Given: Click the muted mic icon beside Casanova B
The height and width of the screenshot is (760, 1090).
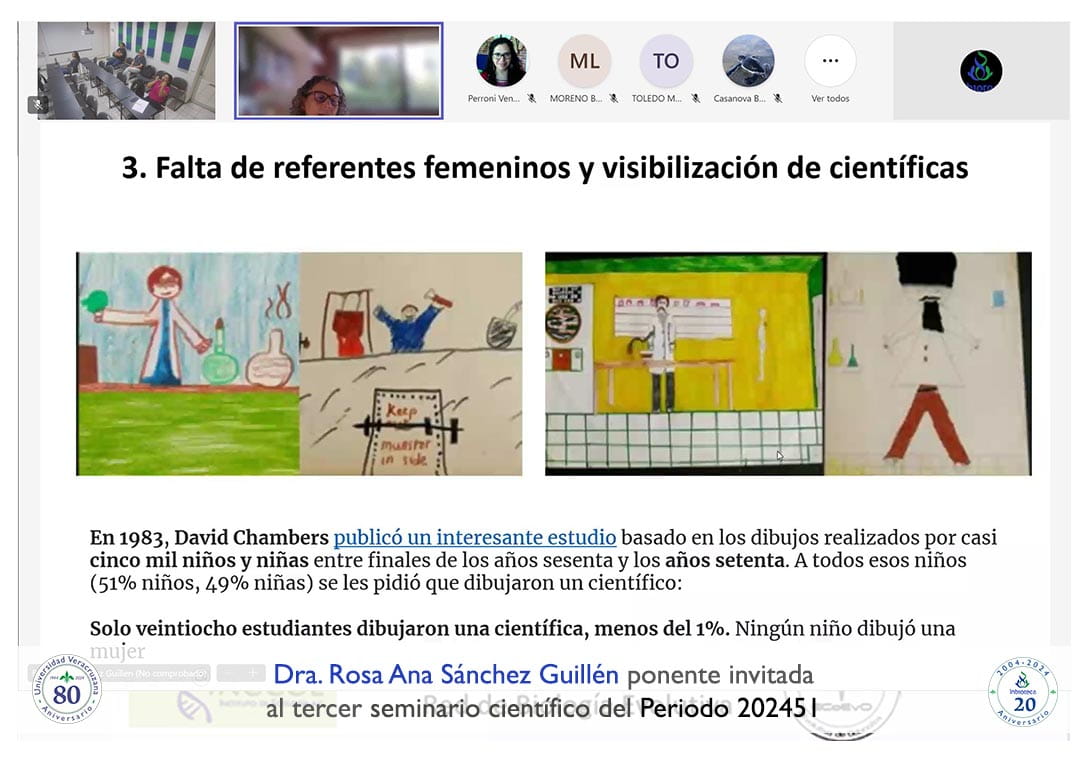Looking at the screenshot, I should (x=776, y=99).
